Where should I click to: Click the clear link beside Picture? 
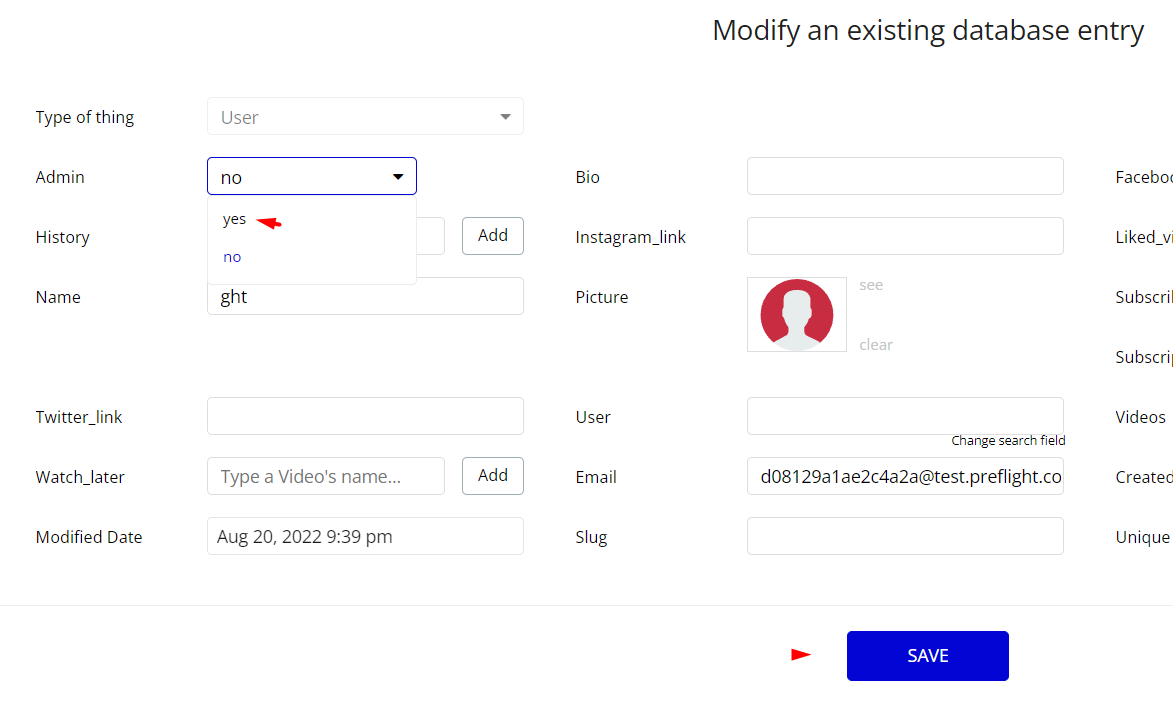876,345
